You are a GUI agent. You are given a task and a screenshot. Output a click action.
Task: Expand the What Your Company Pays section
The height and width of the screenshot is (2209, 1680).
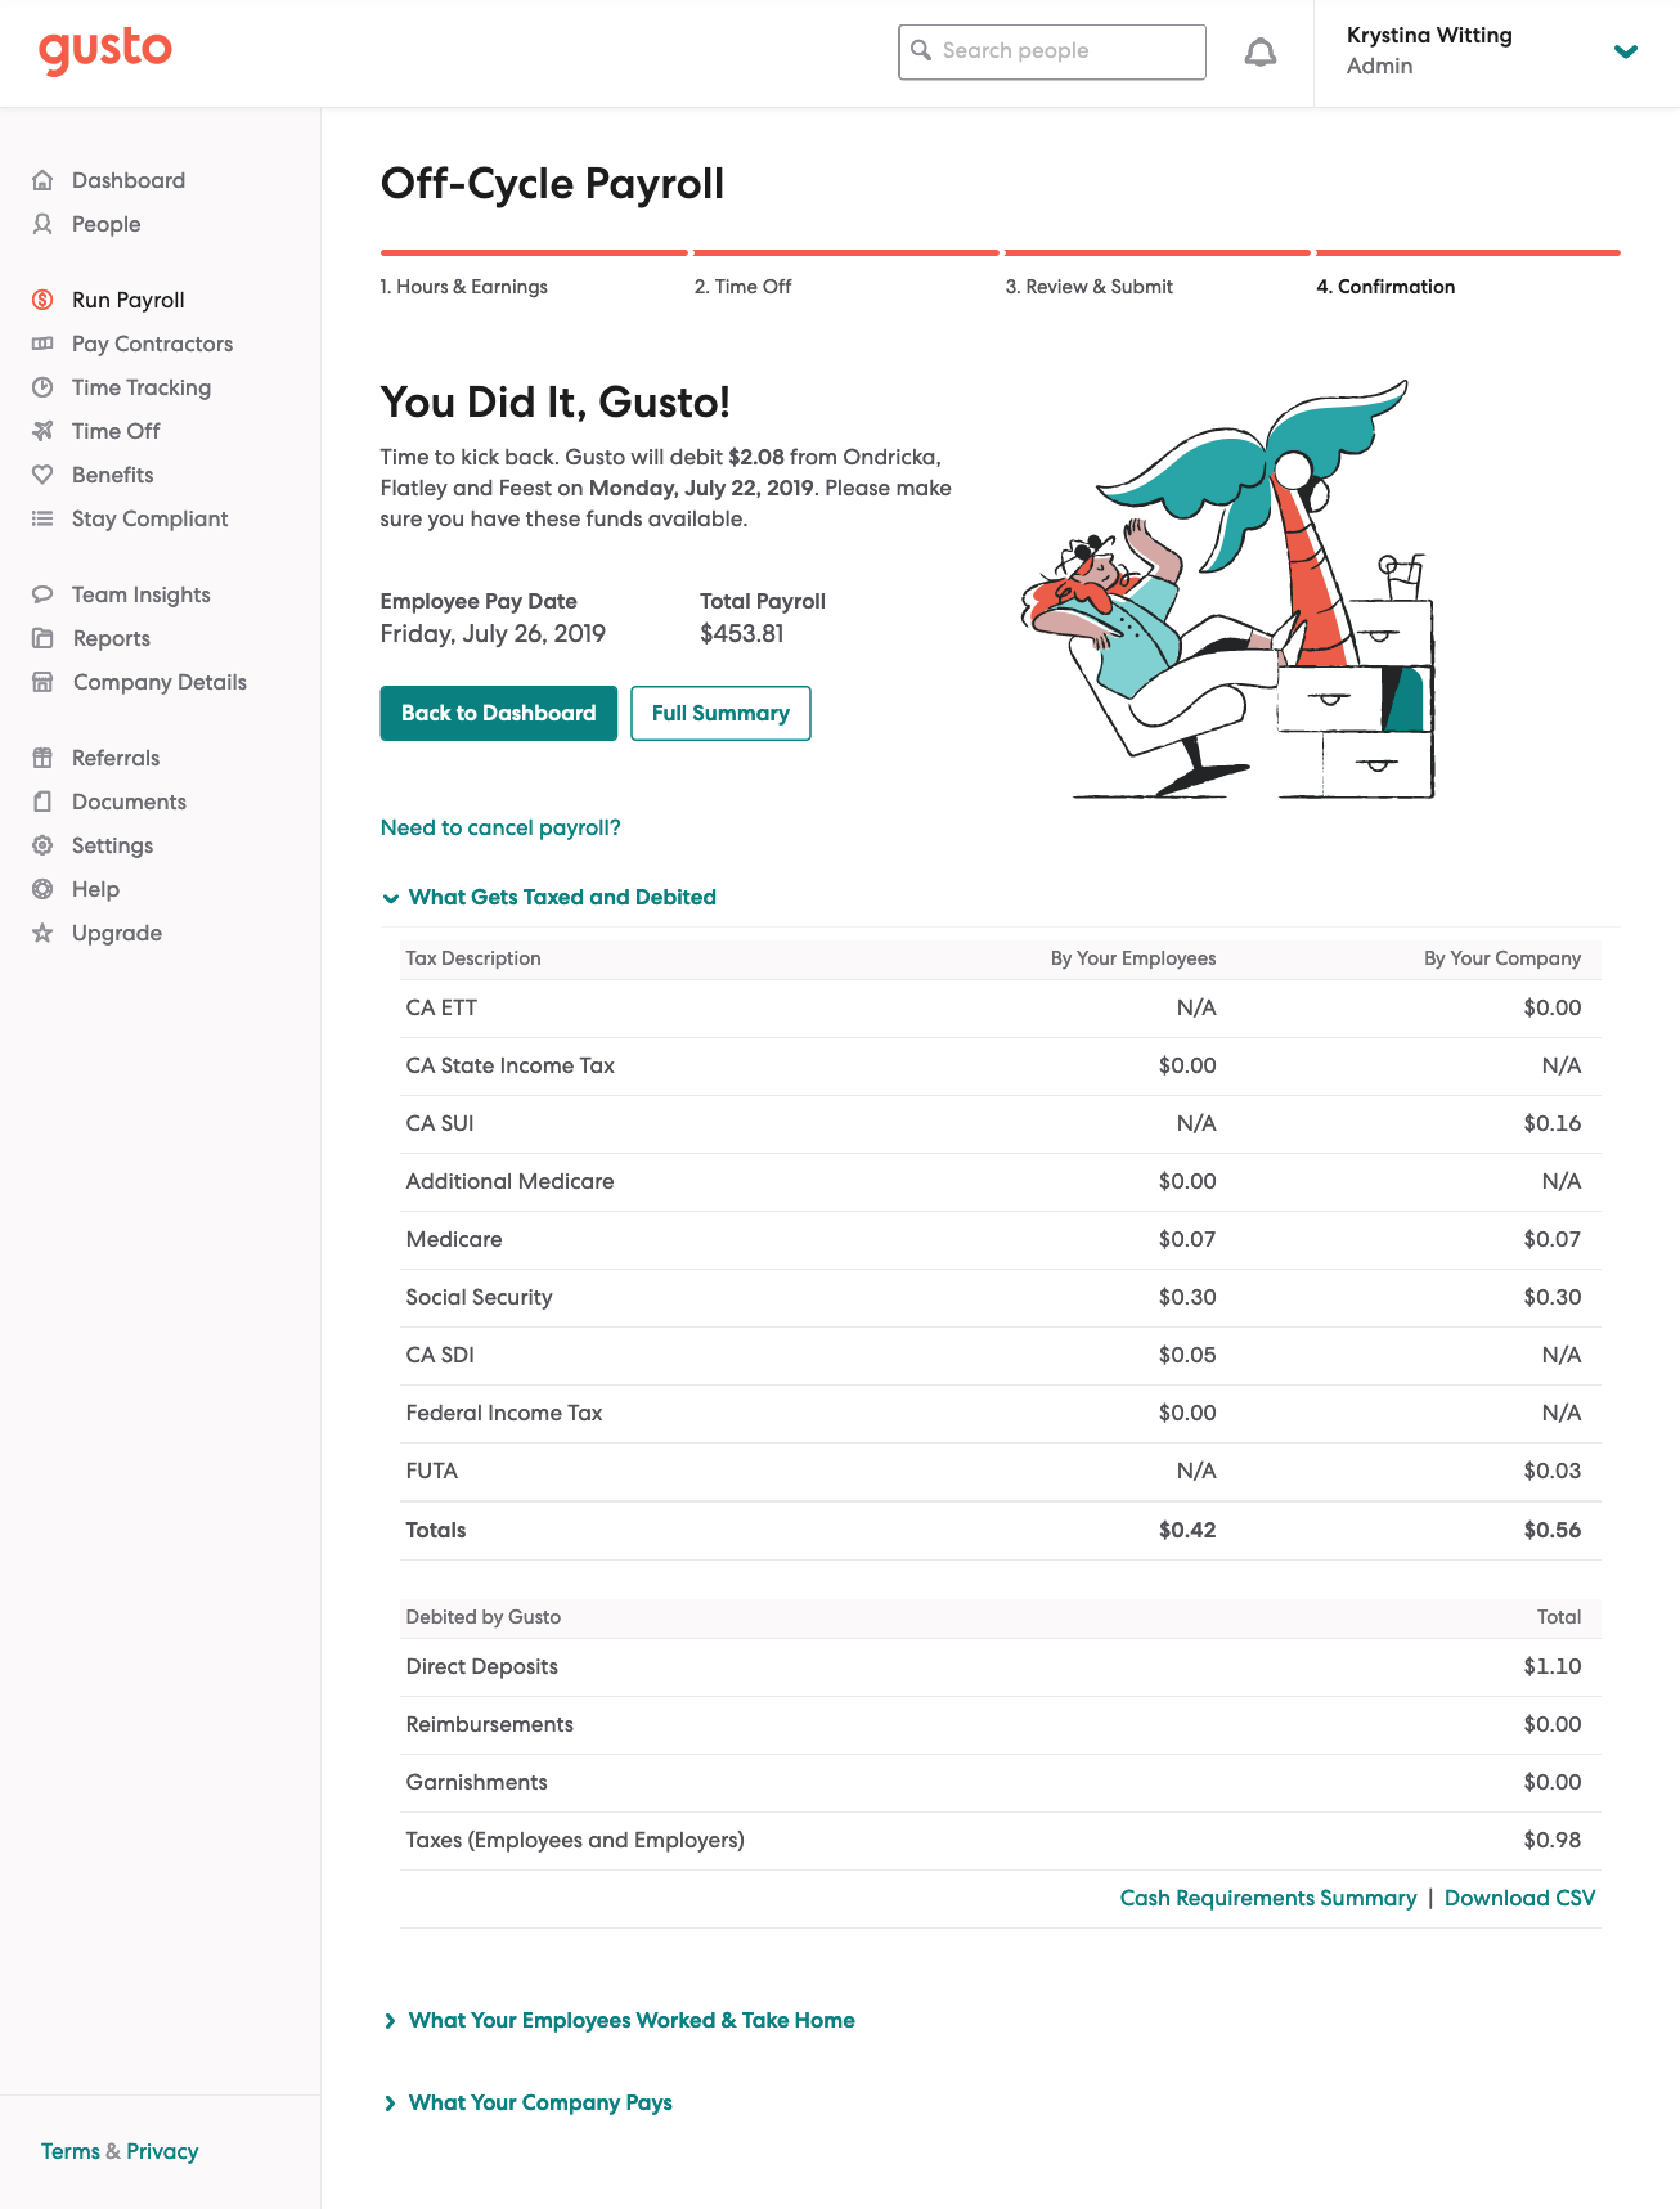click(539, 2102)
